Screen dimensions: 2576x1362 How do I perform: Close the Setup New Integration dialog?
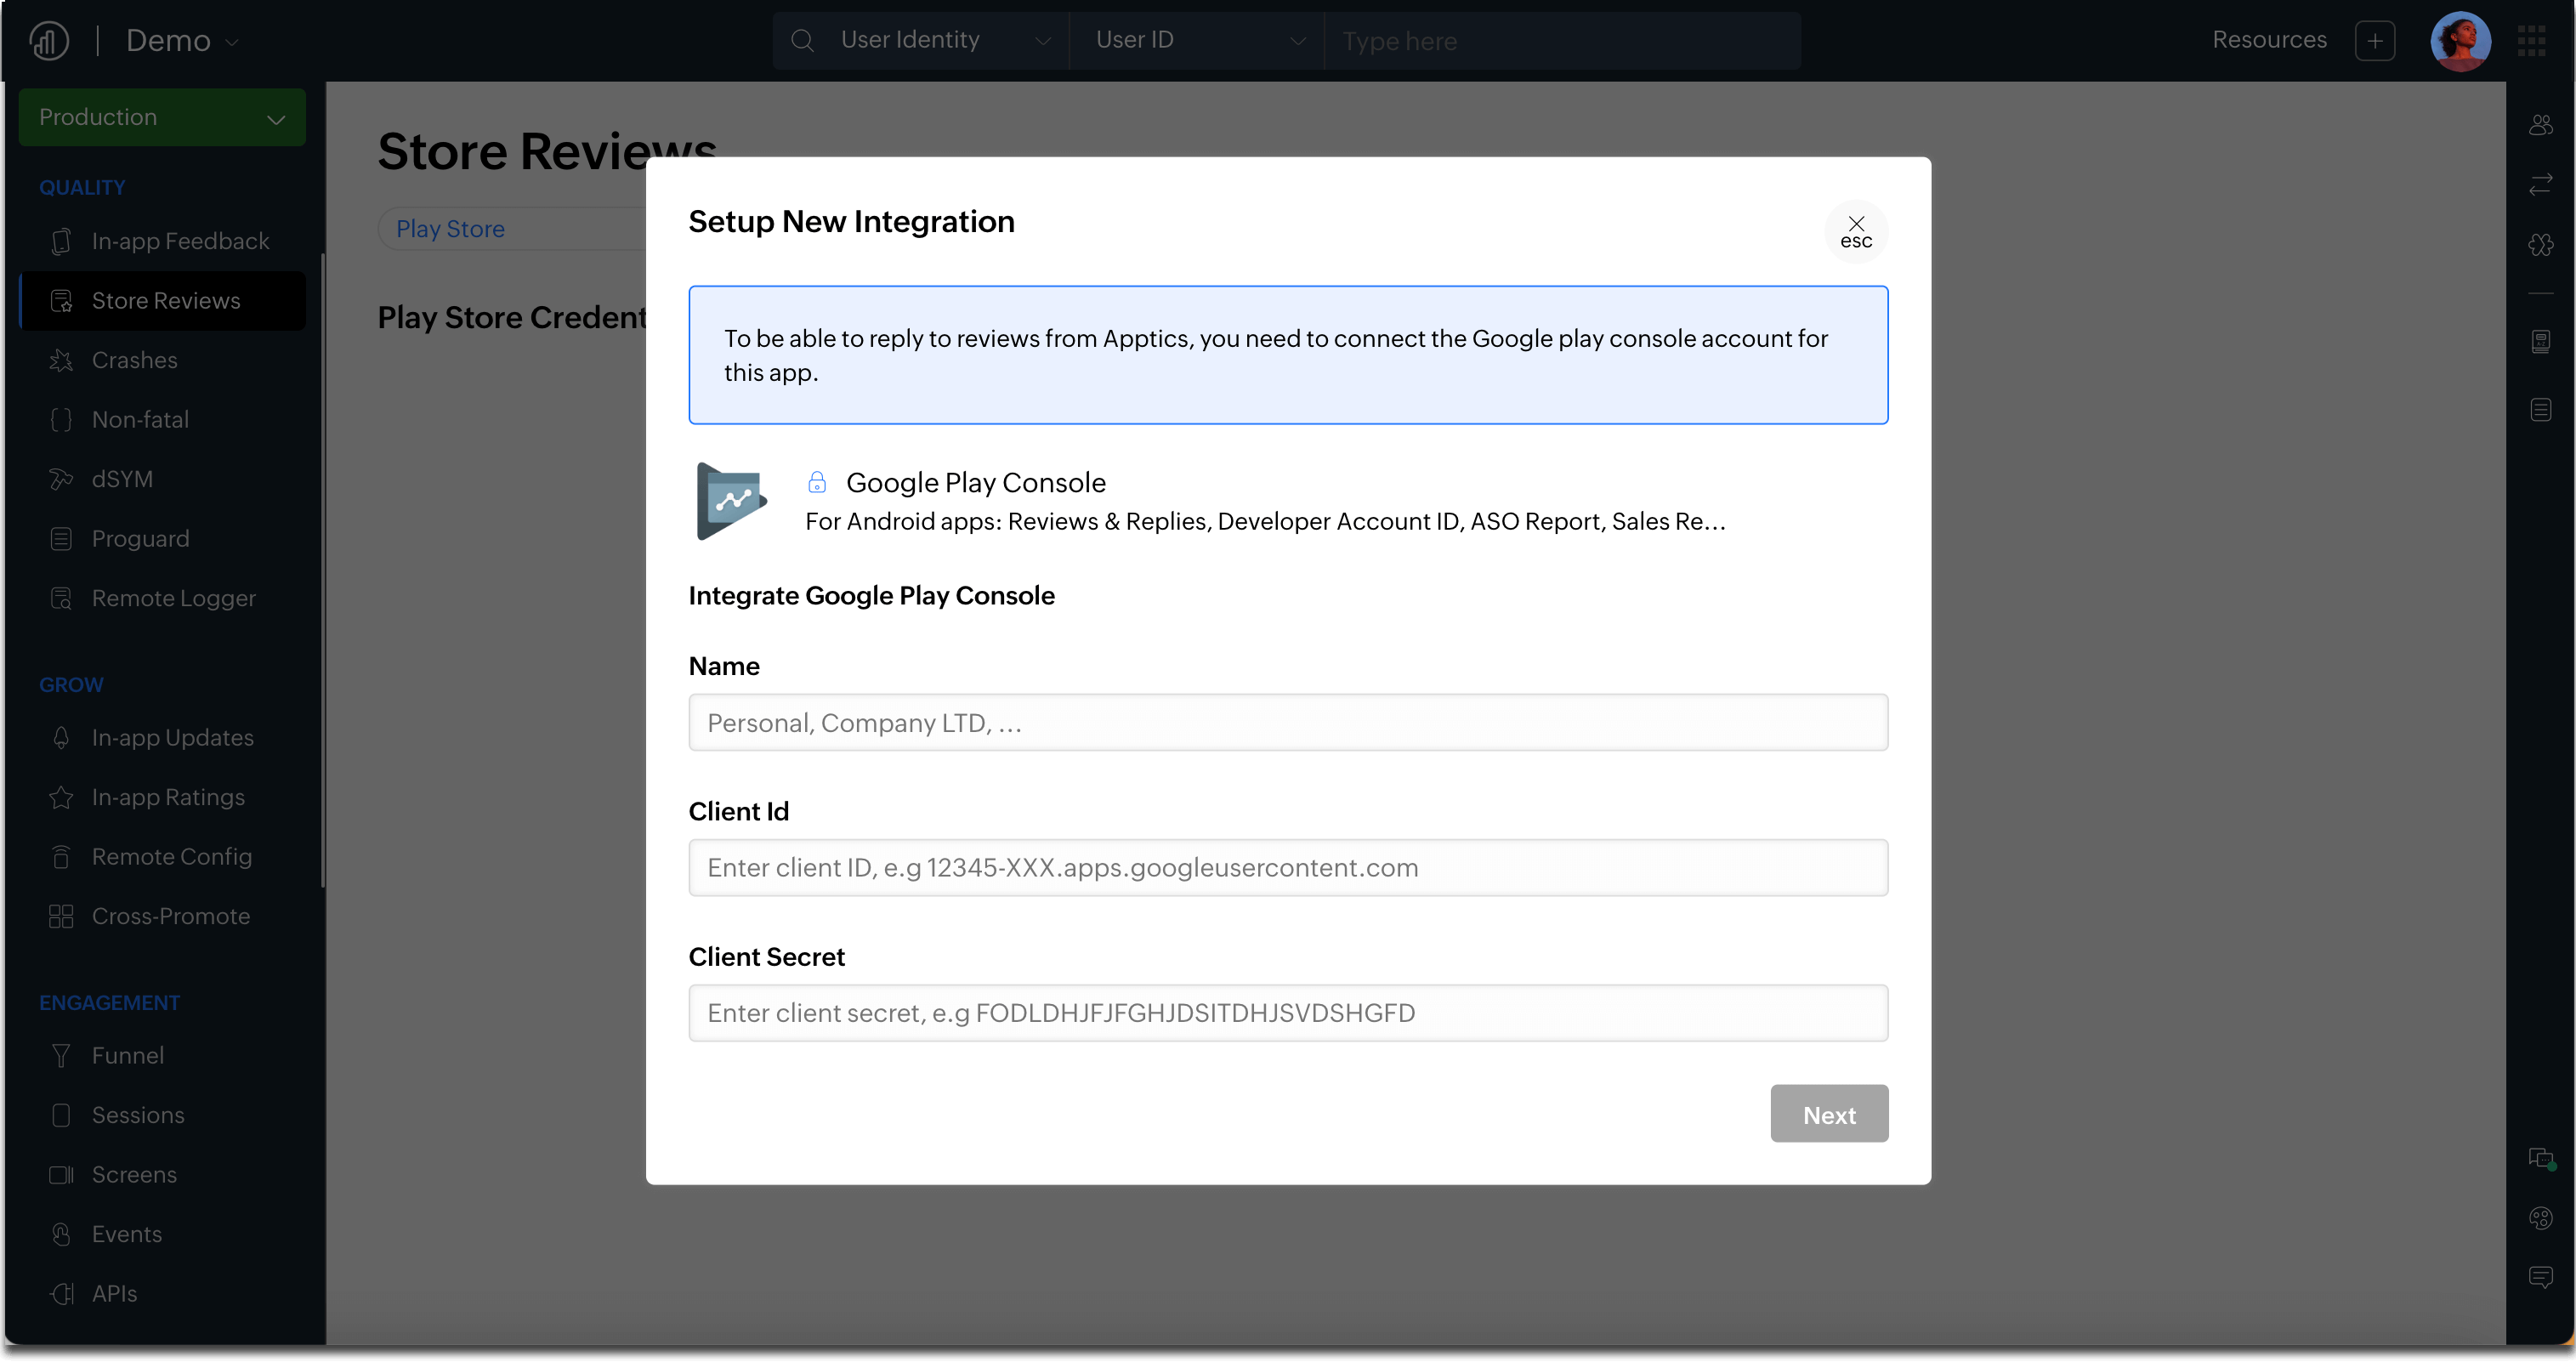[1856, 232]
